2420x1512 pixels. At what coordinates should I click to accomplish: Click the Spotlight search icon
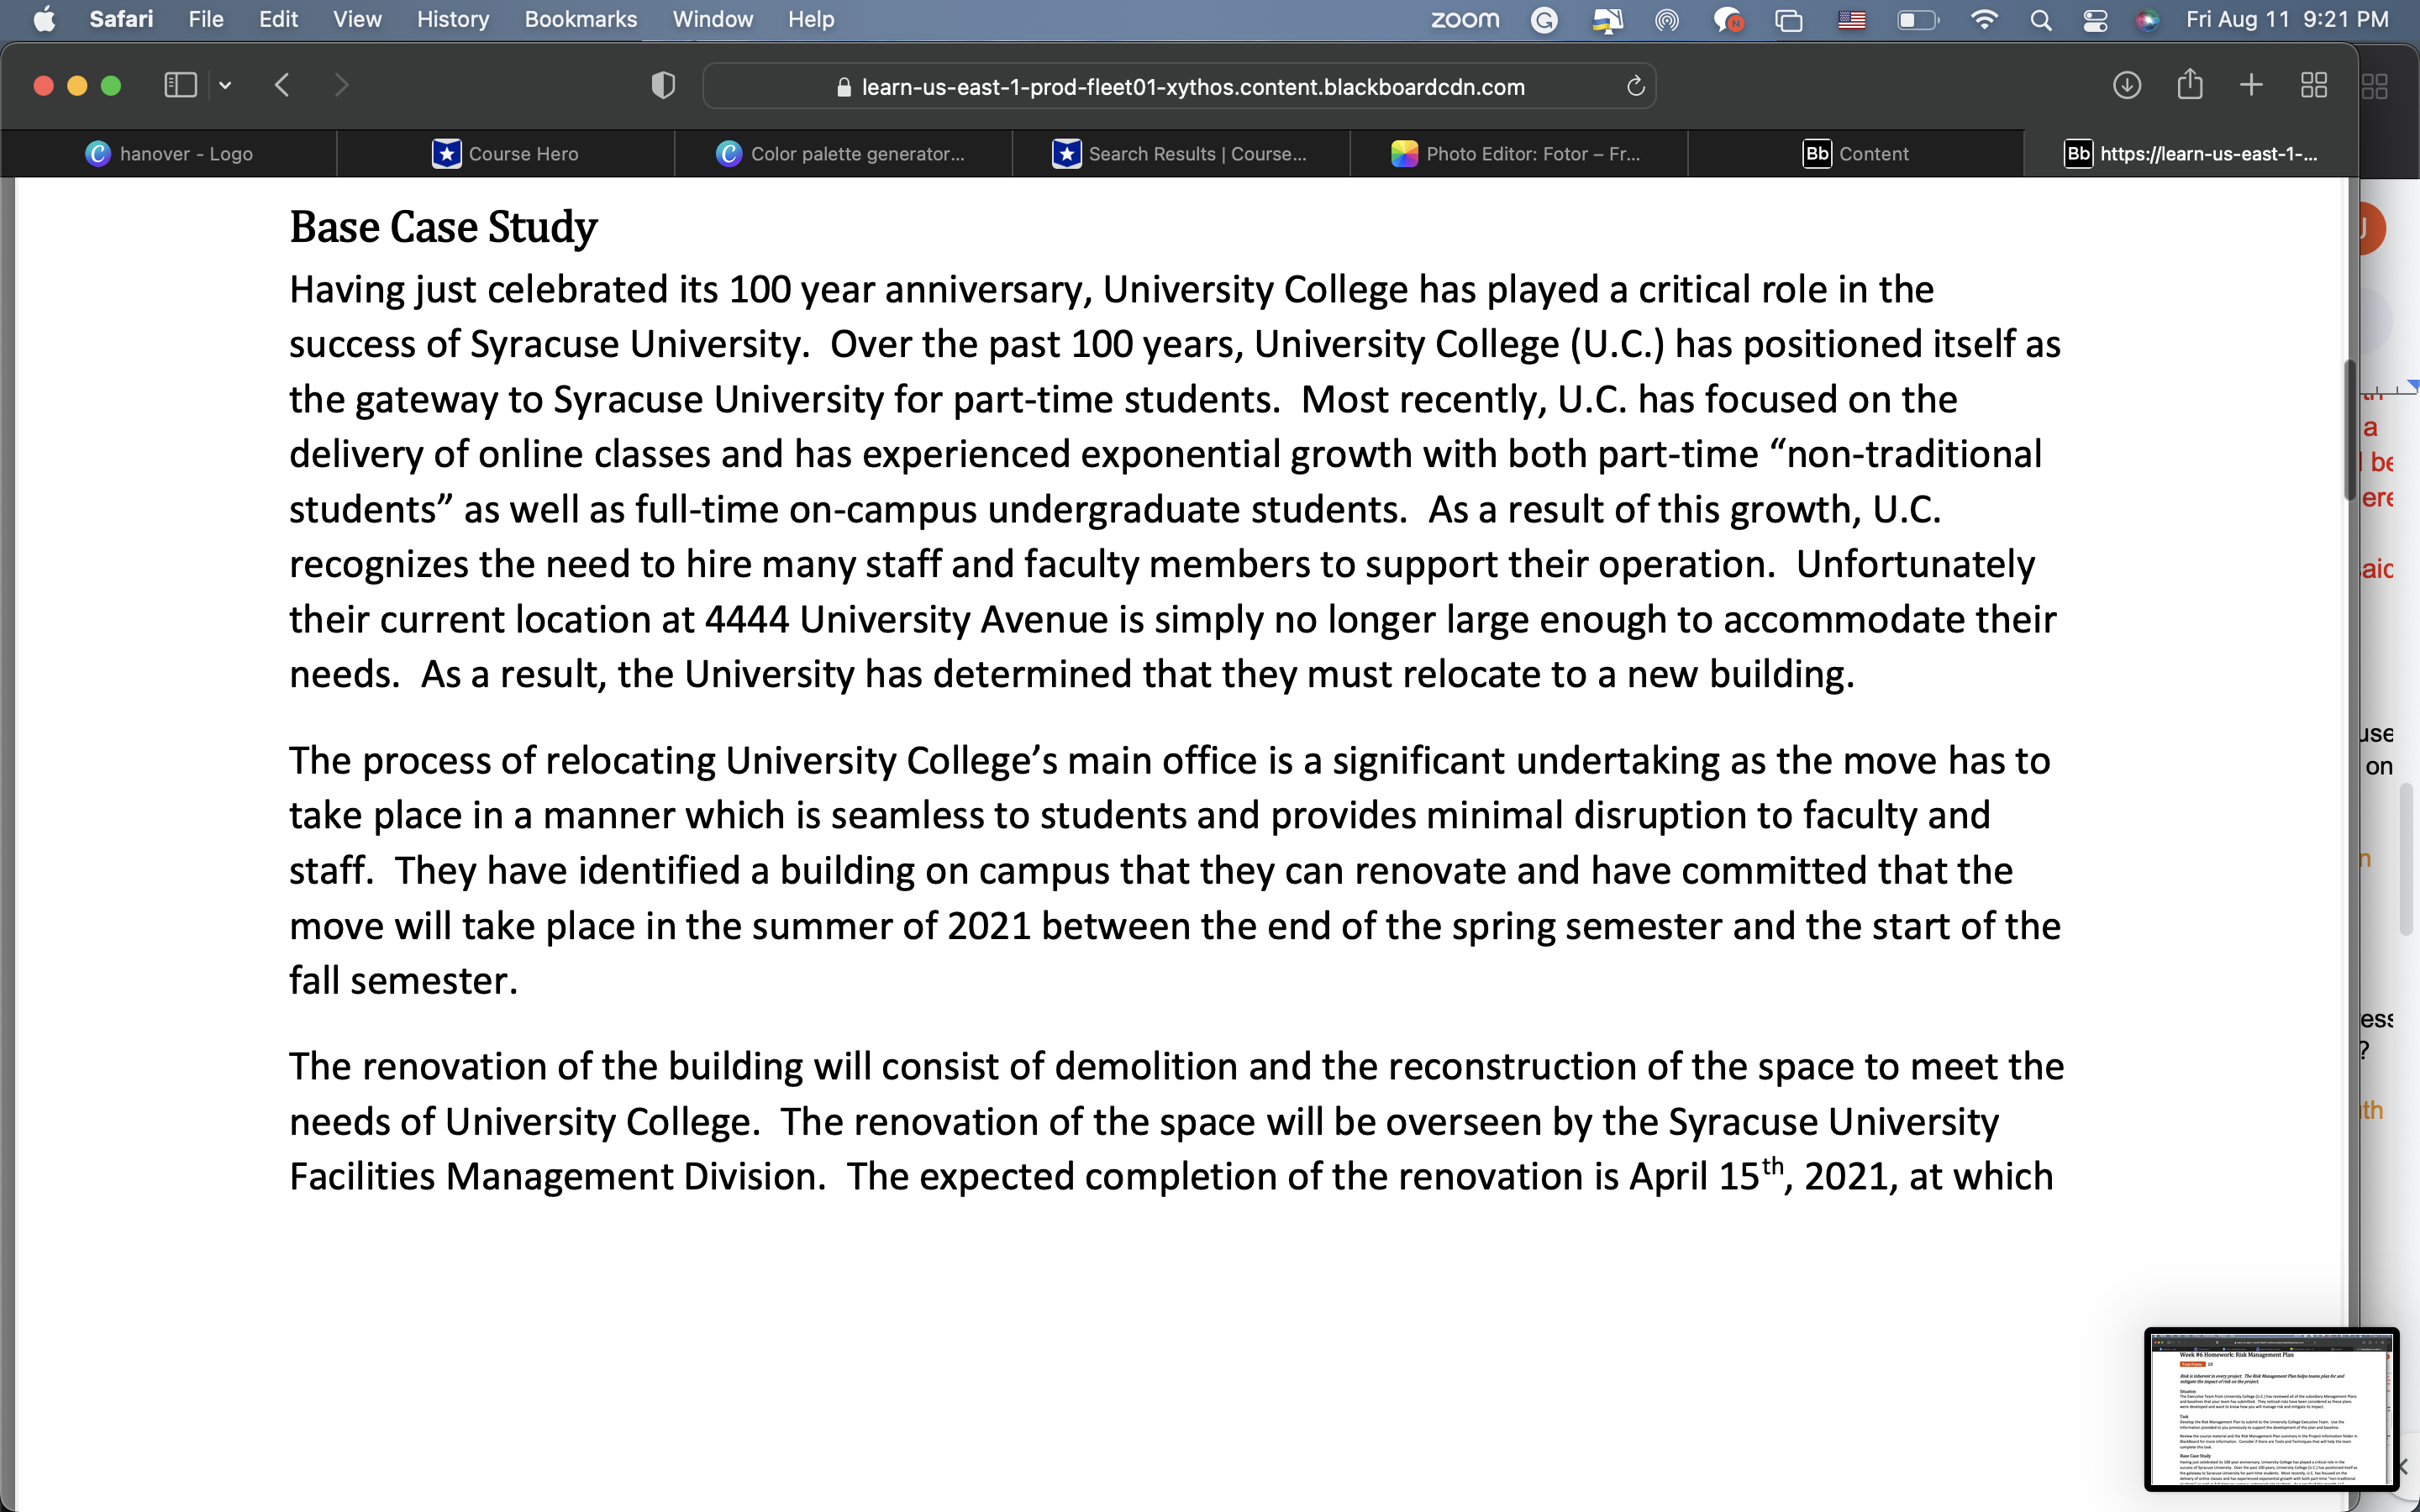2041,20
